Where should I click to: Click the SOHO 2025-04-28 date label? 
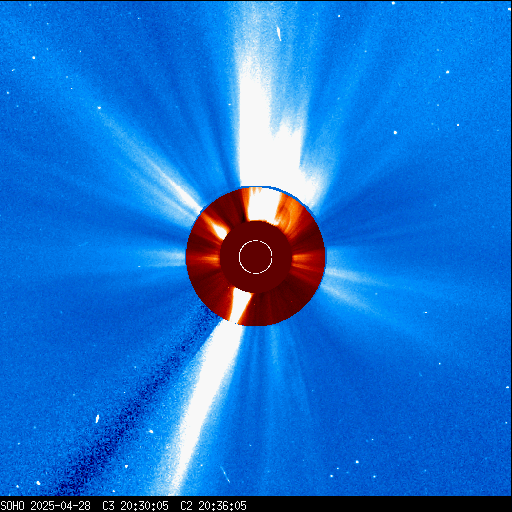pos(45,506)
